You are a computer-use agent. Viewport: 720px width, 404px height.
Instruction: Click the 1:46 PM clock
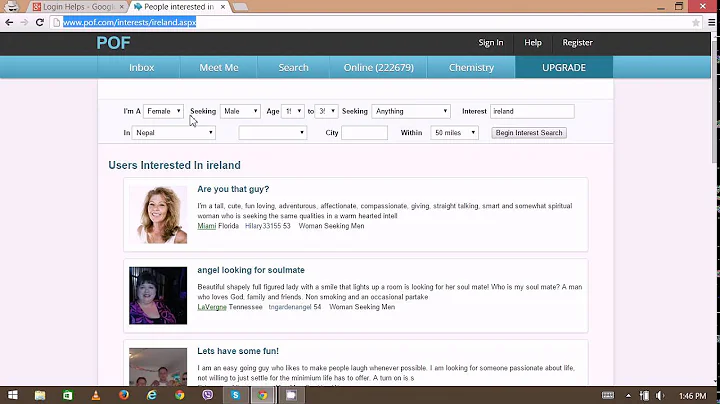click(x=692, y=396)
